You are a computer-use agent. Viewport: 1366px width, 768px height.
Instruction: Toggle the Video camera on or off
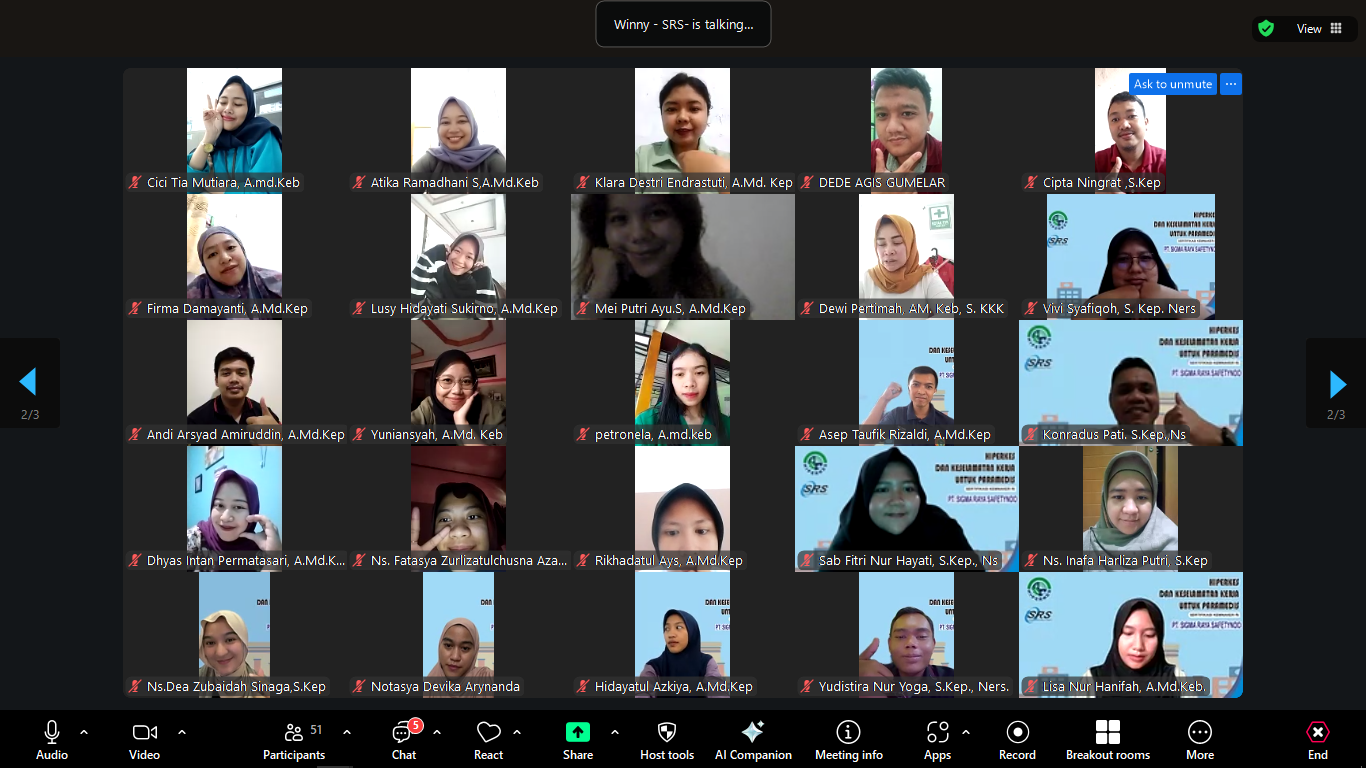[144, 733]
